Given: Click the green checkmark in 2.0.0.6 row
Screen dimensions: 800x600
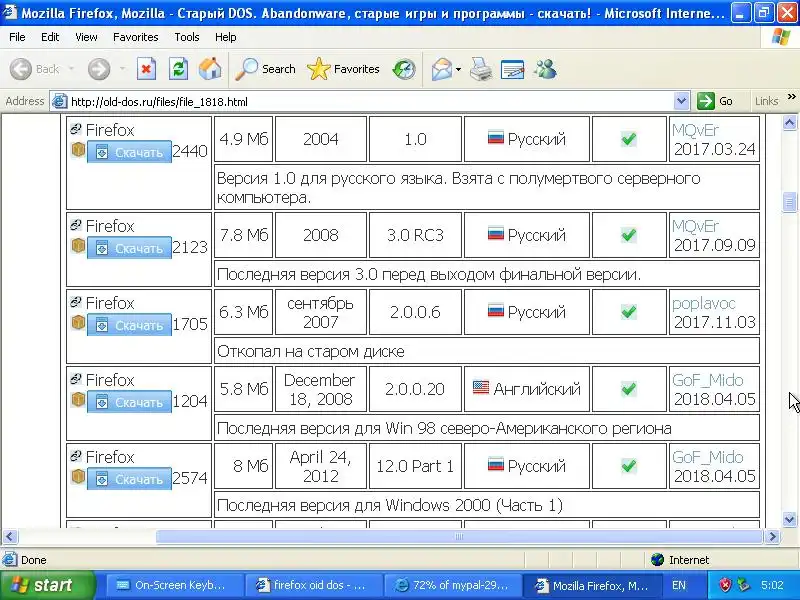Looking at the screenshot, I should pyautogui.click(x=629, y=311).
